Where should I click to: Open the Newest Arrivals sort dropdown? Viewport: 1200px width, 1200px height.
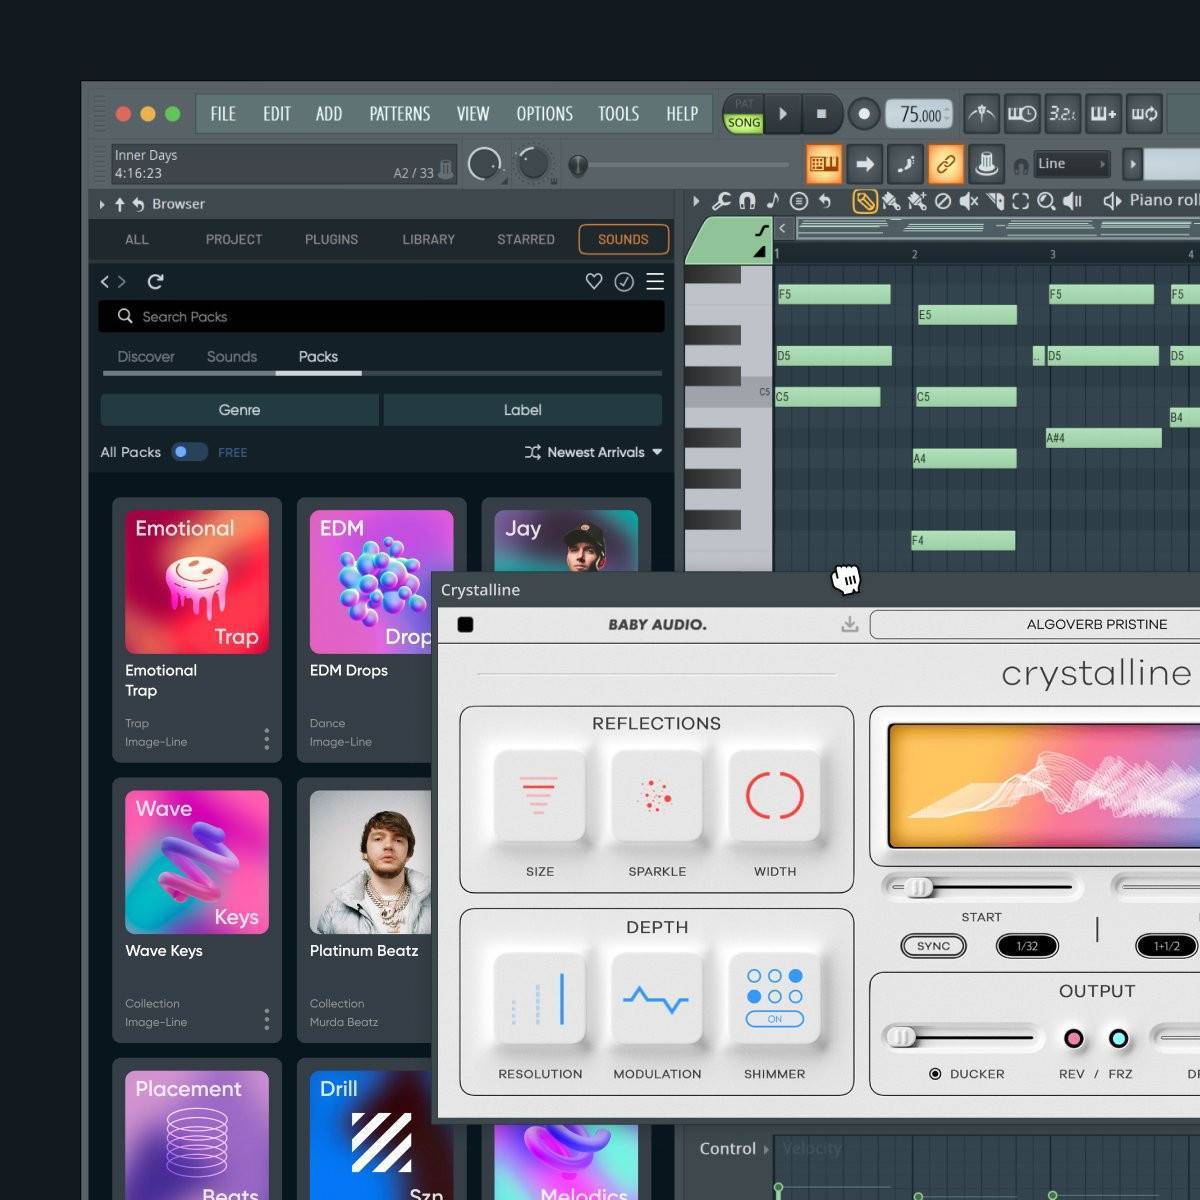coord(593,452)
